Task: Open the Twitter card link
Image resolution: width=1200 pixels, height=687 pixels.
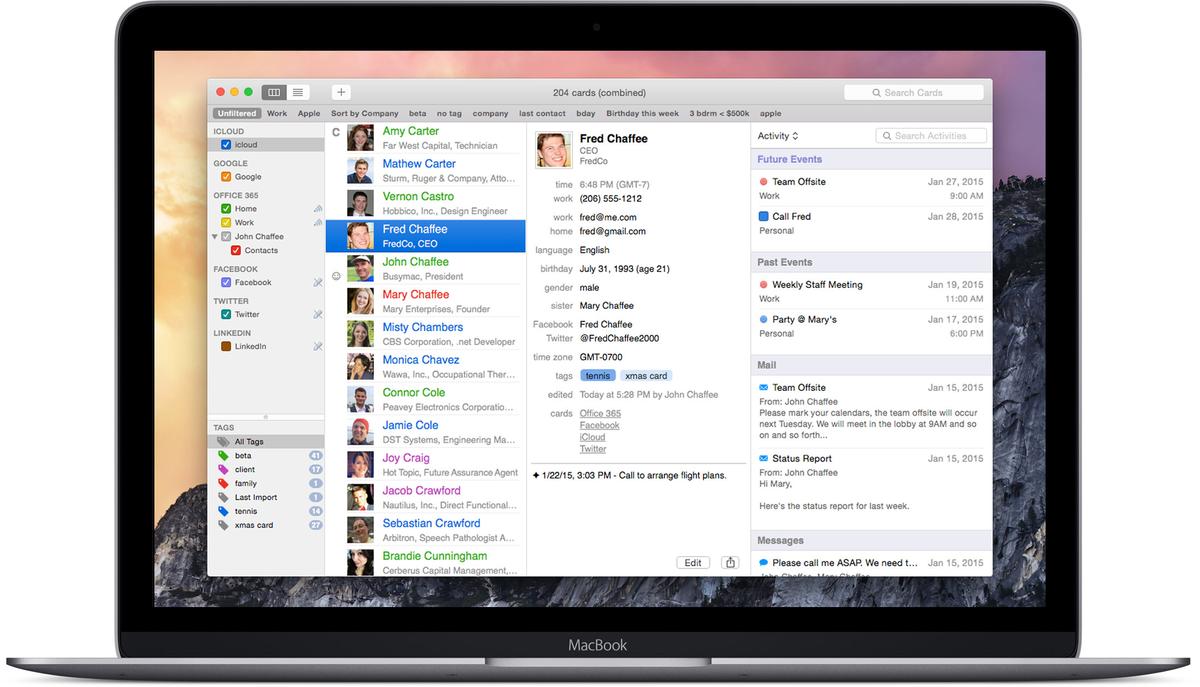Action: pos(593,450)
